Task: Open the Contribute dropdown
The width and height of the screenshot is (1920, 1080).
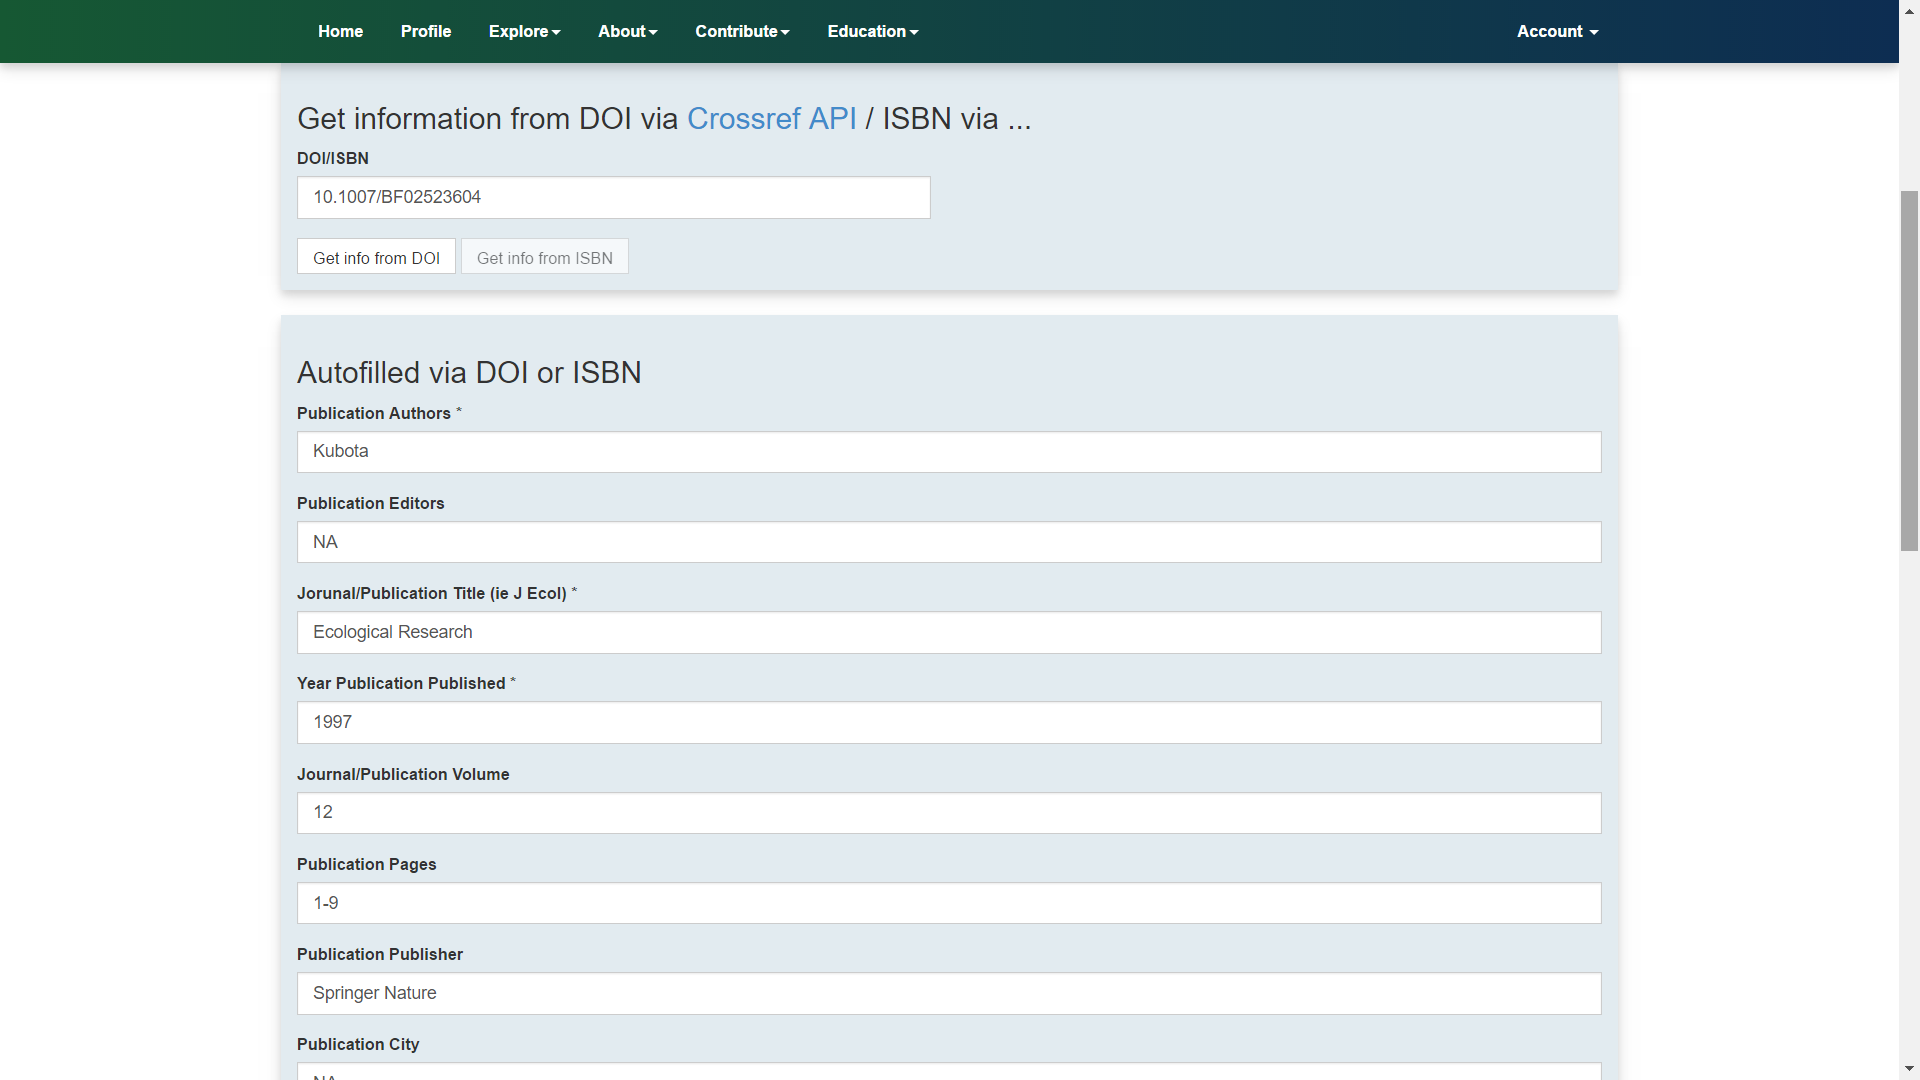Action: [x=742, y=31]
